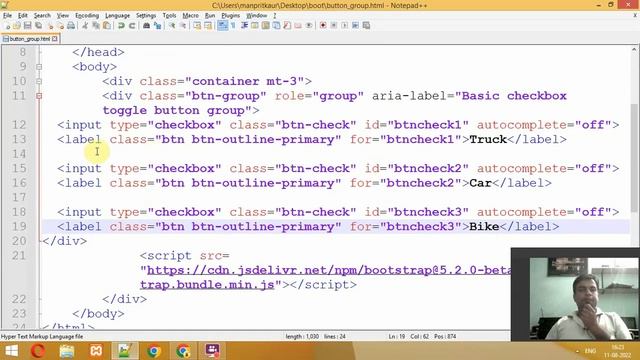Click the Redo toolbar icon

132,25
